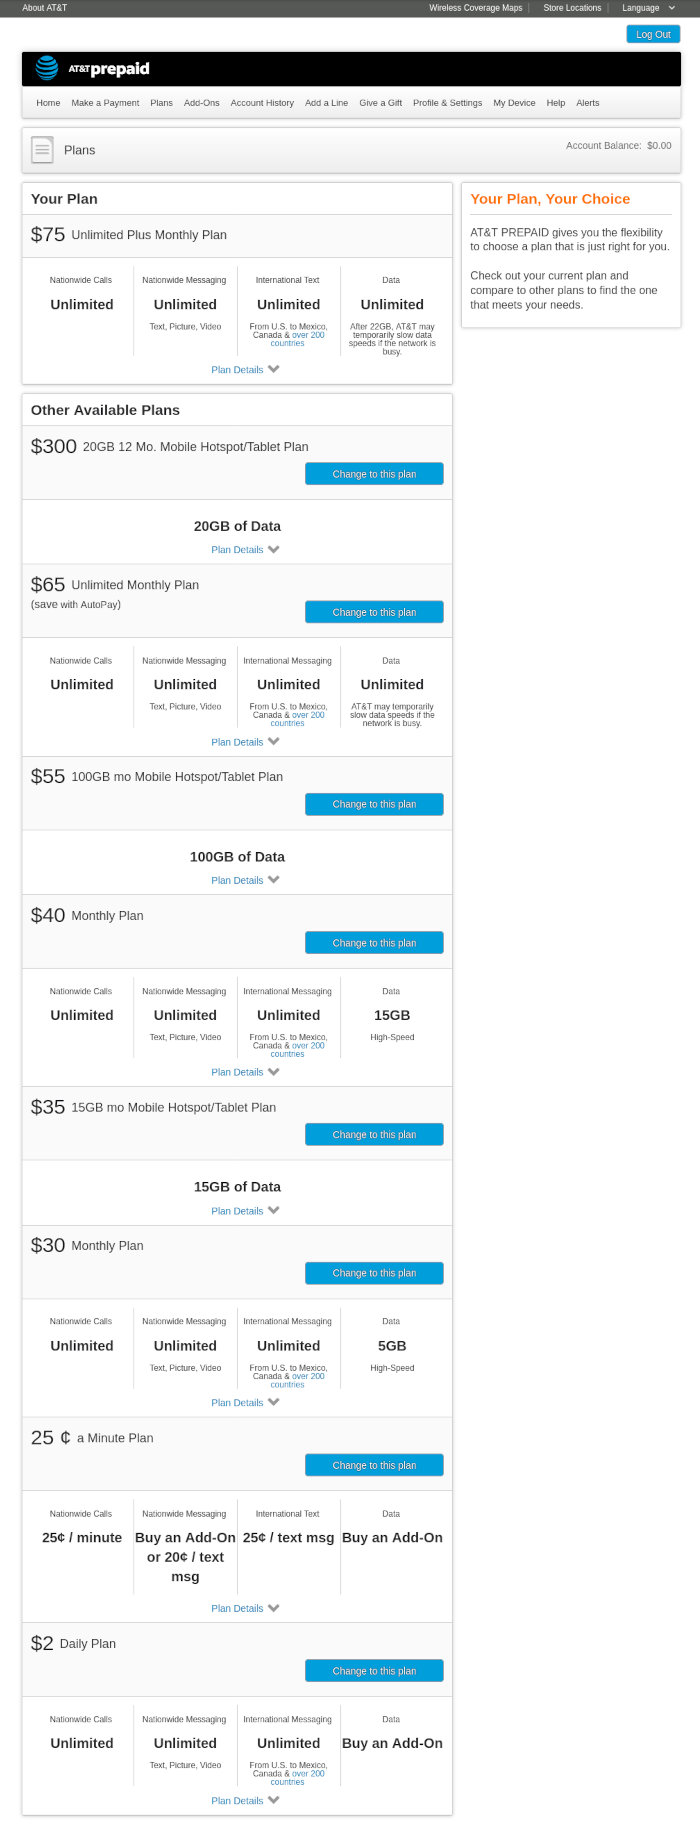Change to the $40 Monthly Plan
Screen dimensions: 700x1836
point(374,942)
